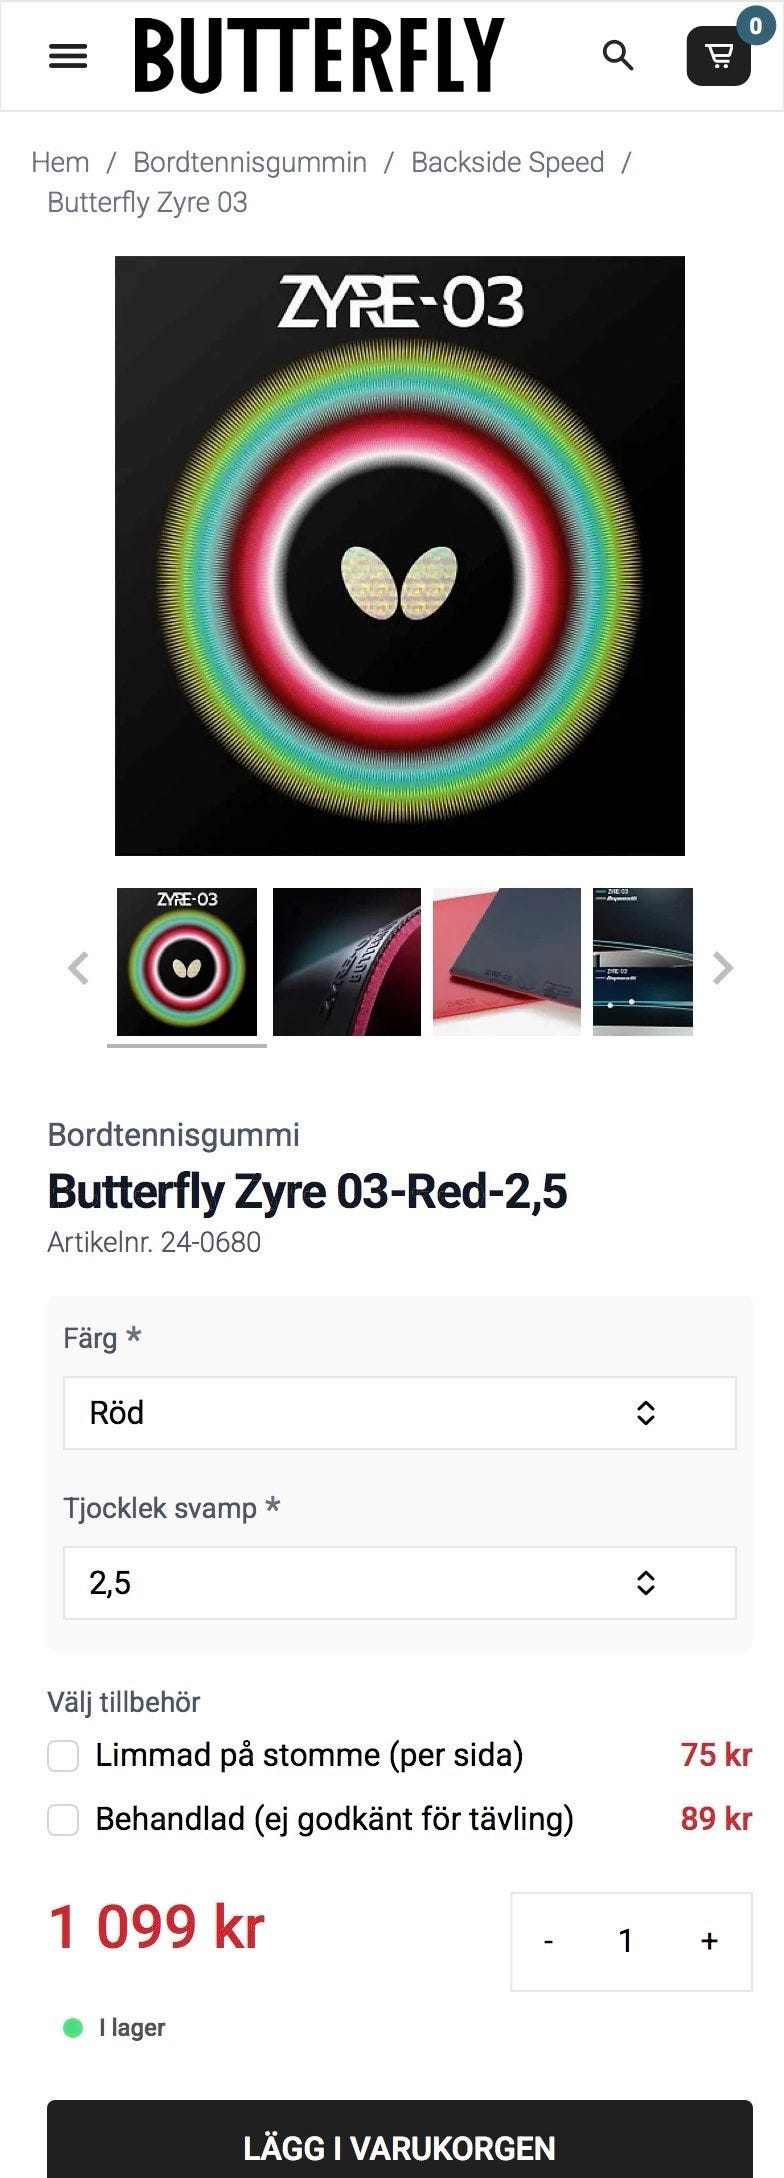Select the red and black rubbers thumbnail
This screenshot has width=784, height=2178.
coord(507,961)
